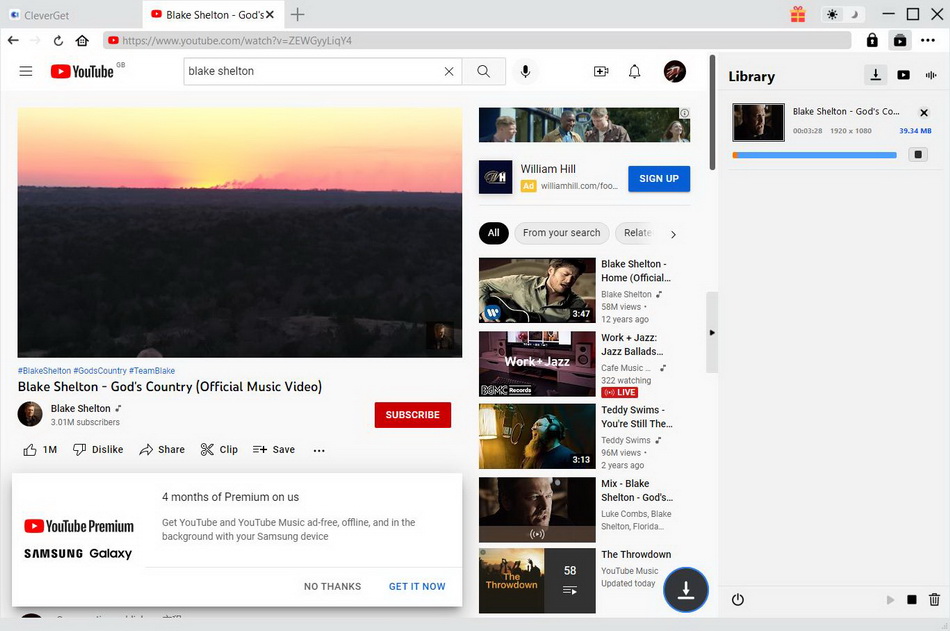Show audio tab in Library
Screen dimensions: 950x631
931,75
